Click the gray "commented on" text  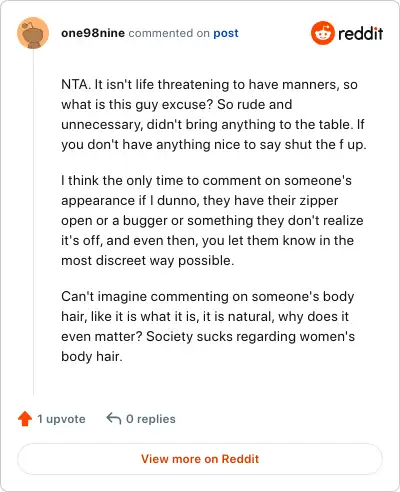click(x=169, y=33)
